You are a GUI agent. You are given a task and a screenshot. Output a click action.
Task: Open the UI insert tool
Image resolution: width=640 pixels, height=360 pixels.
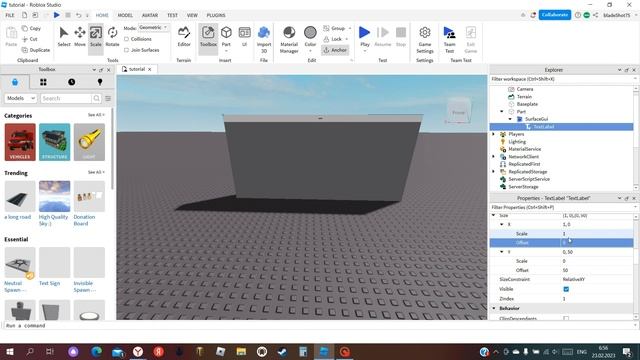pyautogui.click(x=244, y=37)
